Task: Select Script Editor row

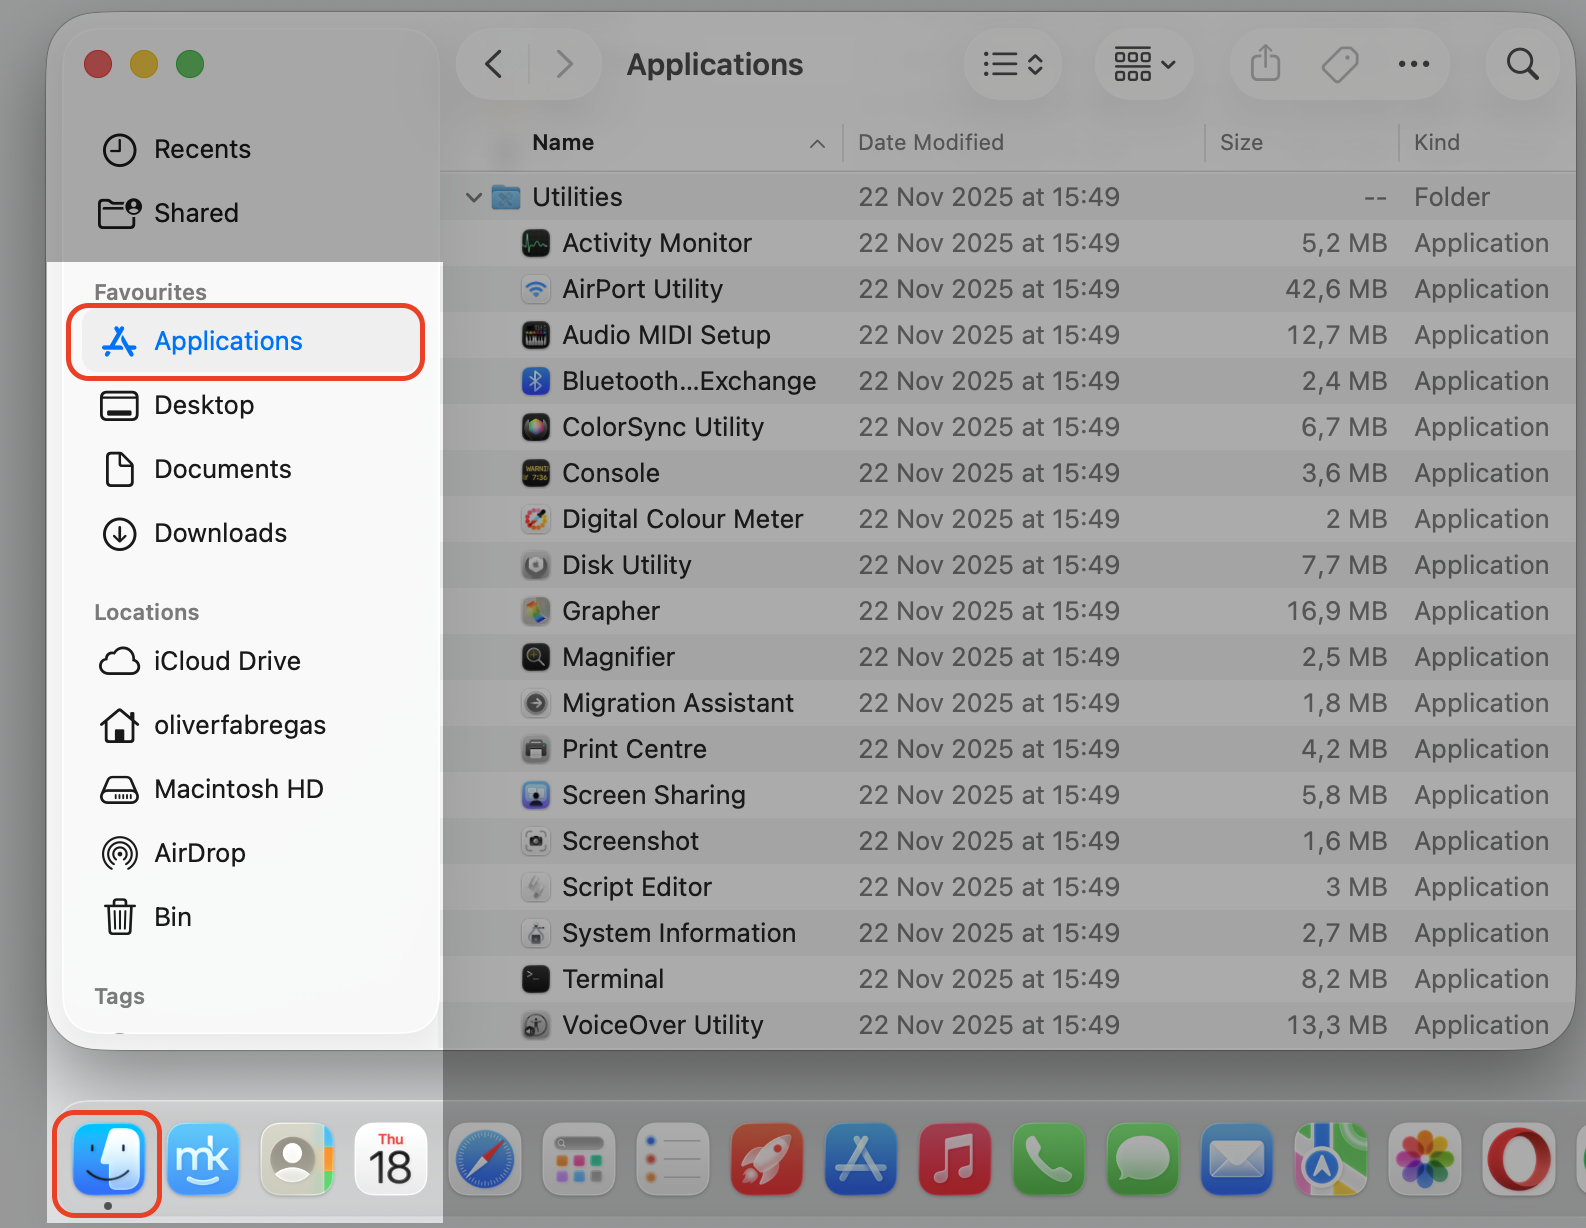Action: [1008, 887]
